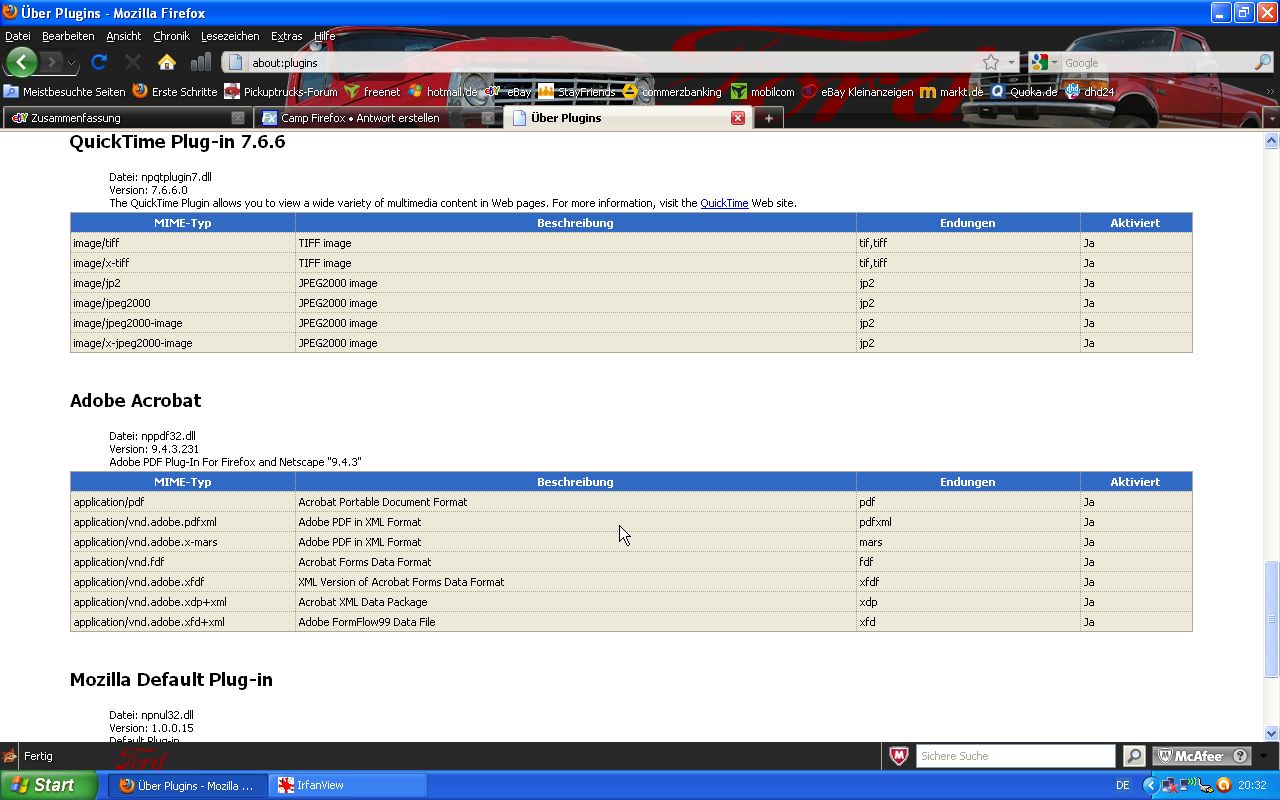Viewport: 1280px width, 800px height.
Task: Show more bookmarks with the chevron
Action: (1271, 91)
